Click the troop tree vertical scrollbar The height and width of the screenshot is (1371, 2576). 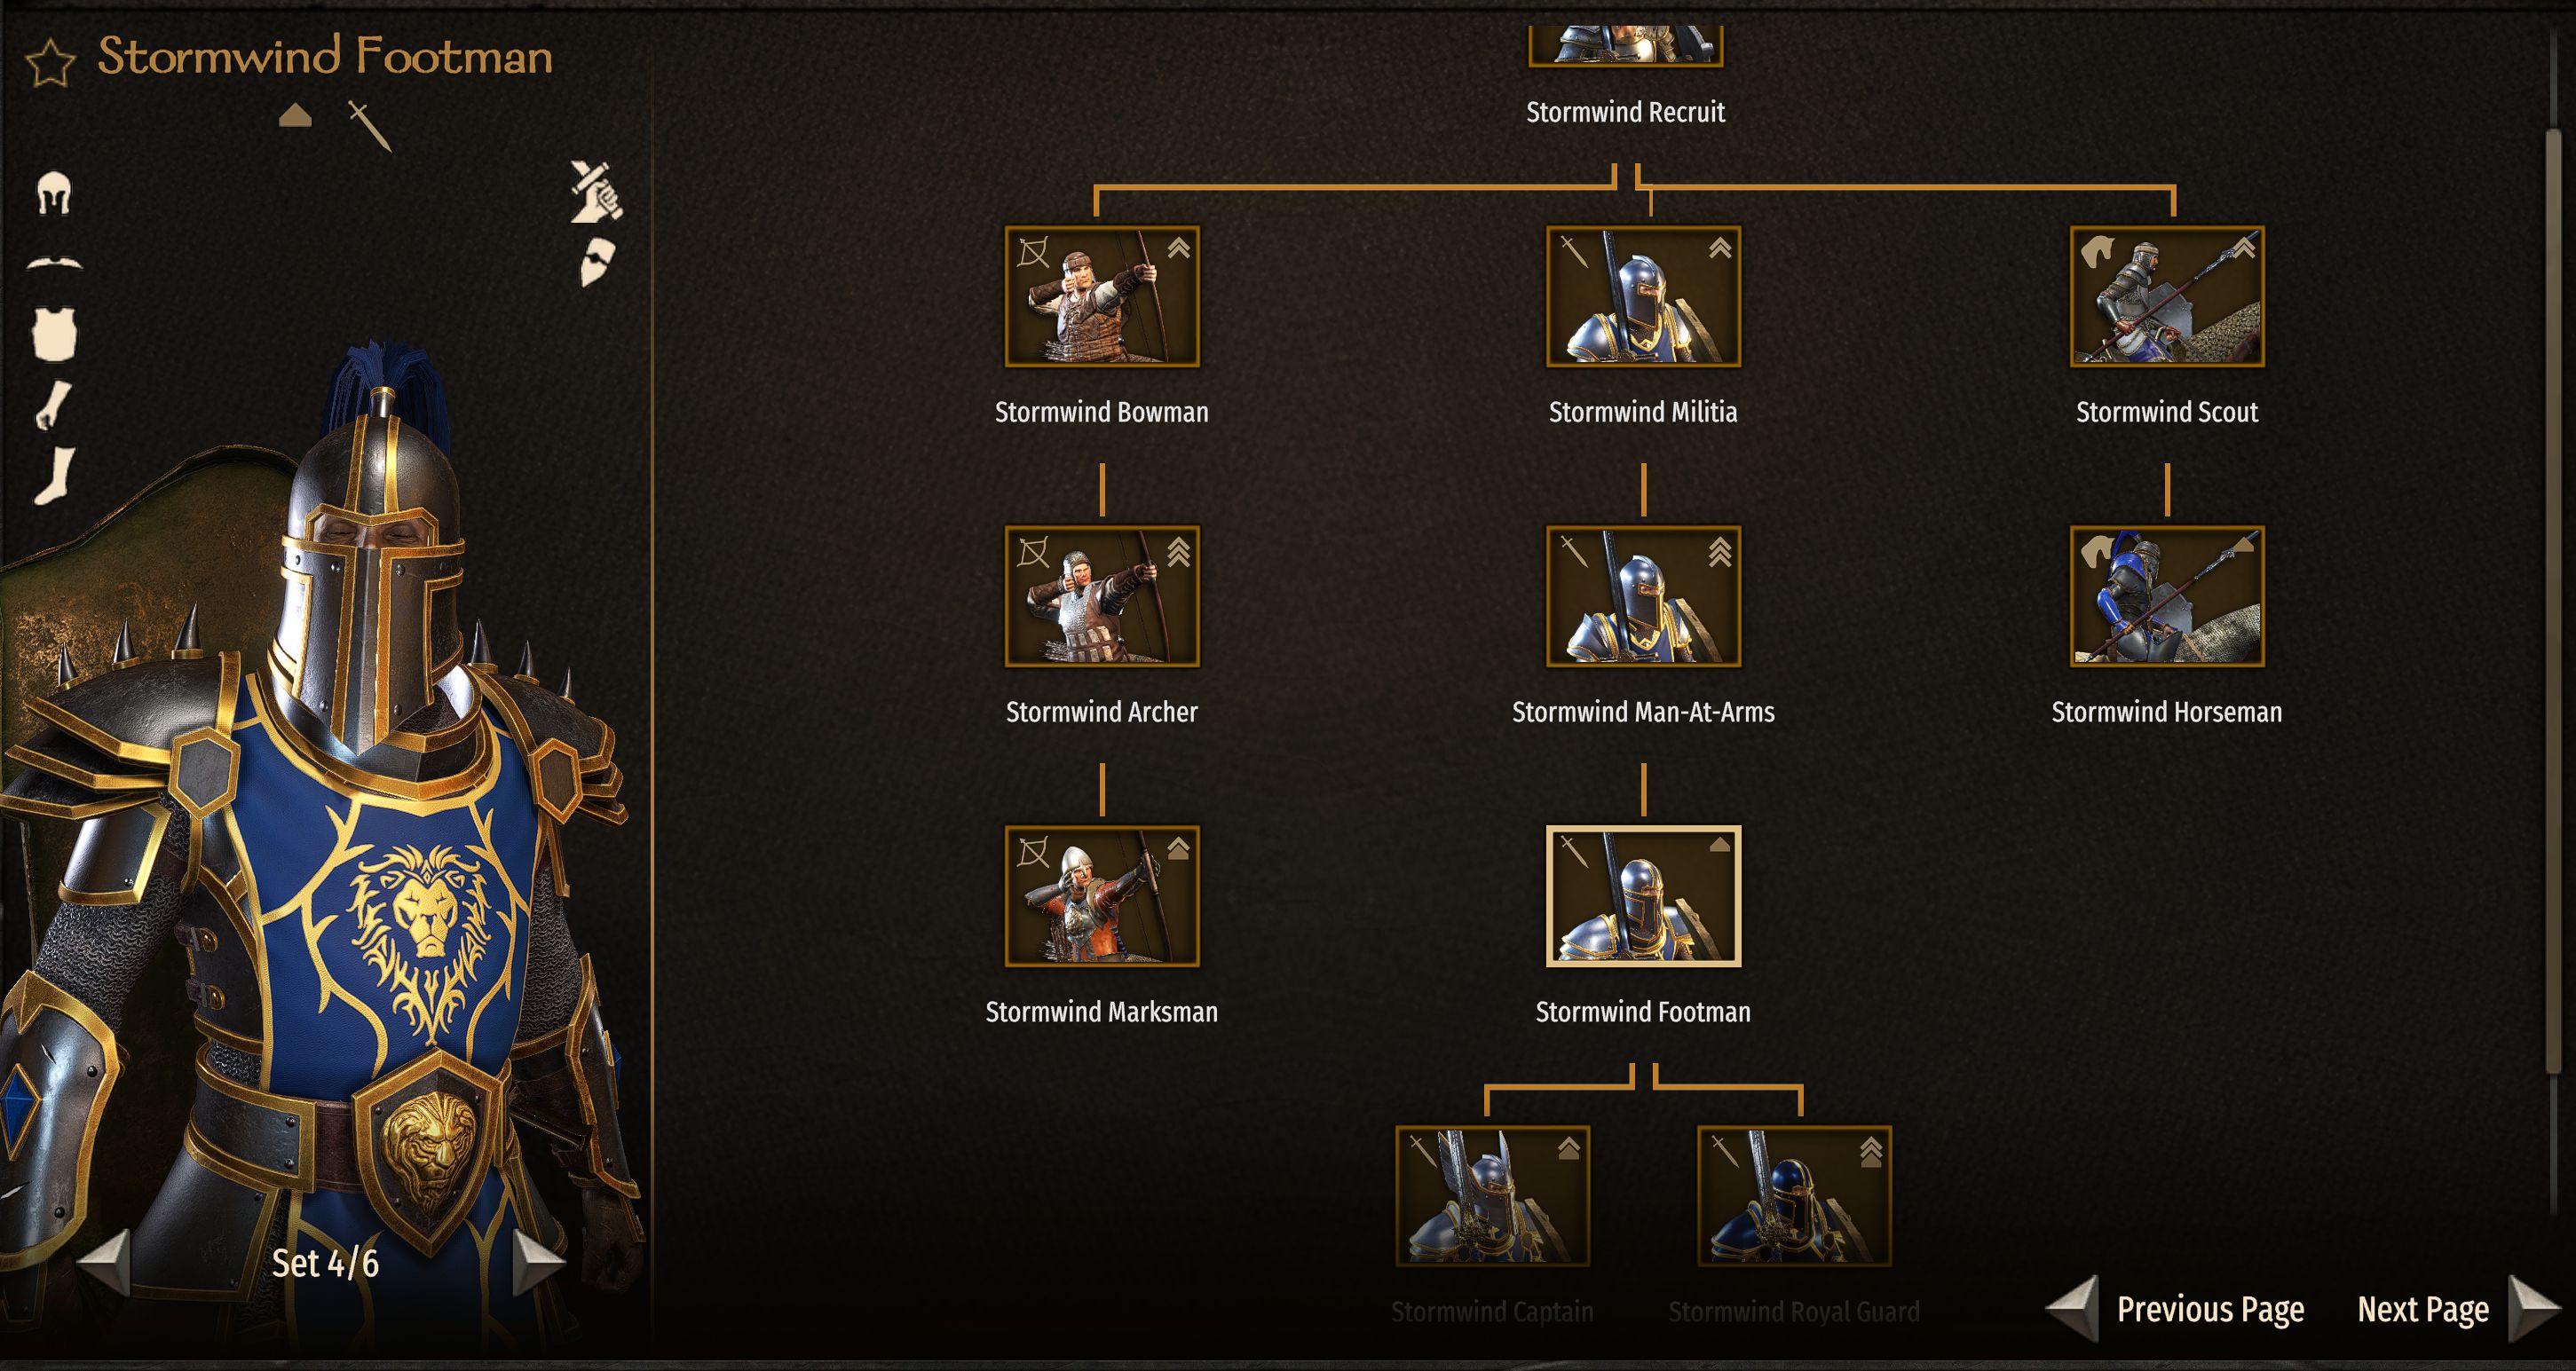(2553, 600)
